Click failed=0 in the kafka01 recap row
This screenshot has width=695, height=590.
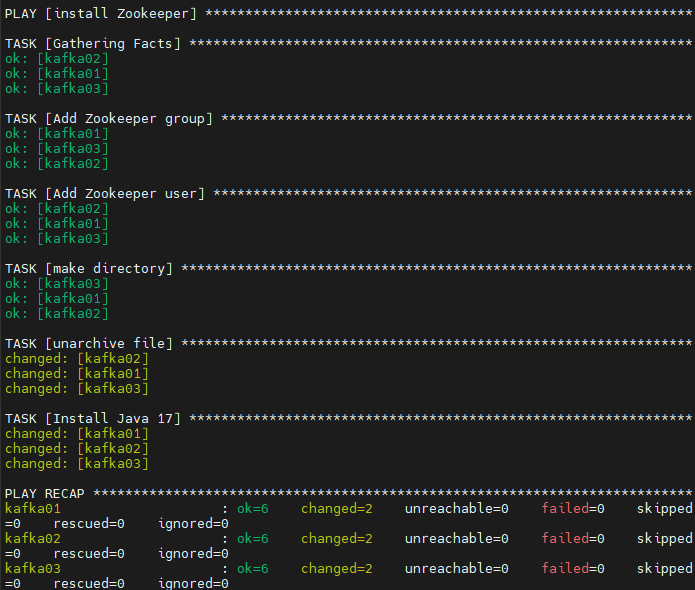[x=573, y=508]
